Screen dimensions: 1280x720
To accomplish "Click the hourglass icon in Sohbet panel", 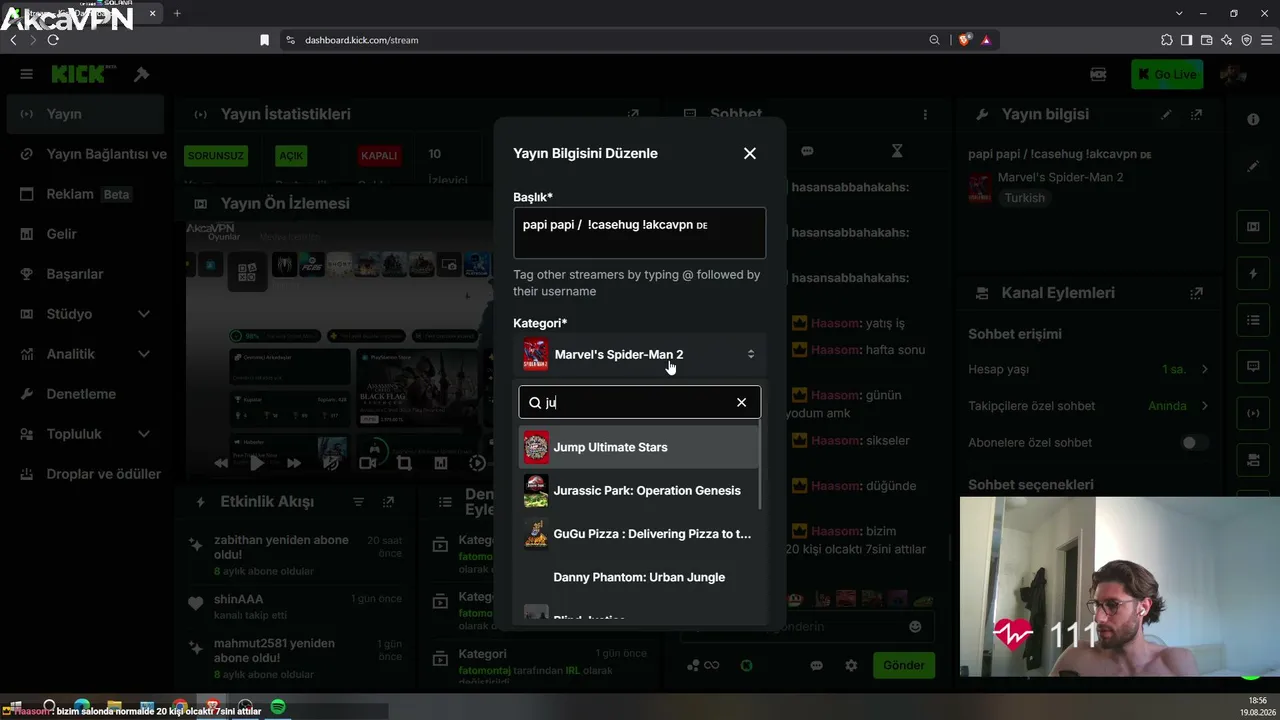I will click(897, 151).
